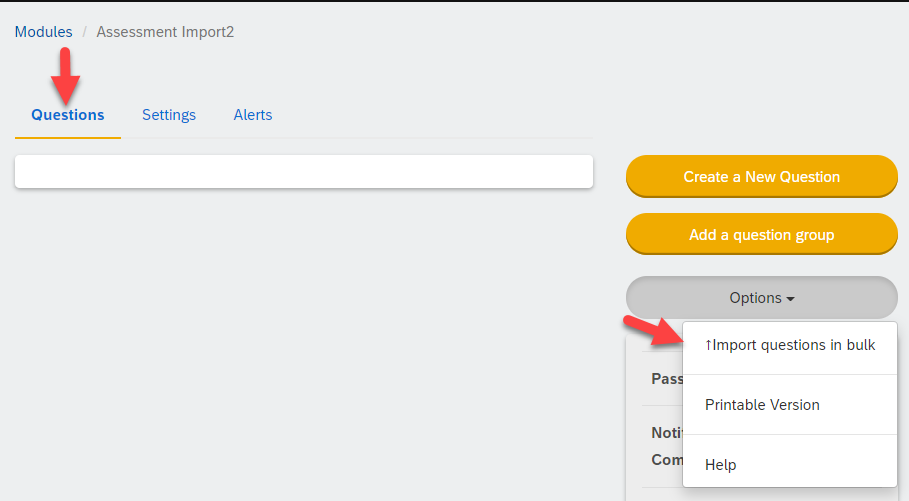Screen dimensions: 909x501
Task: Open the Alerts tab
Action: [x=253, y=115]
